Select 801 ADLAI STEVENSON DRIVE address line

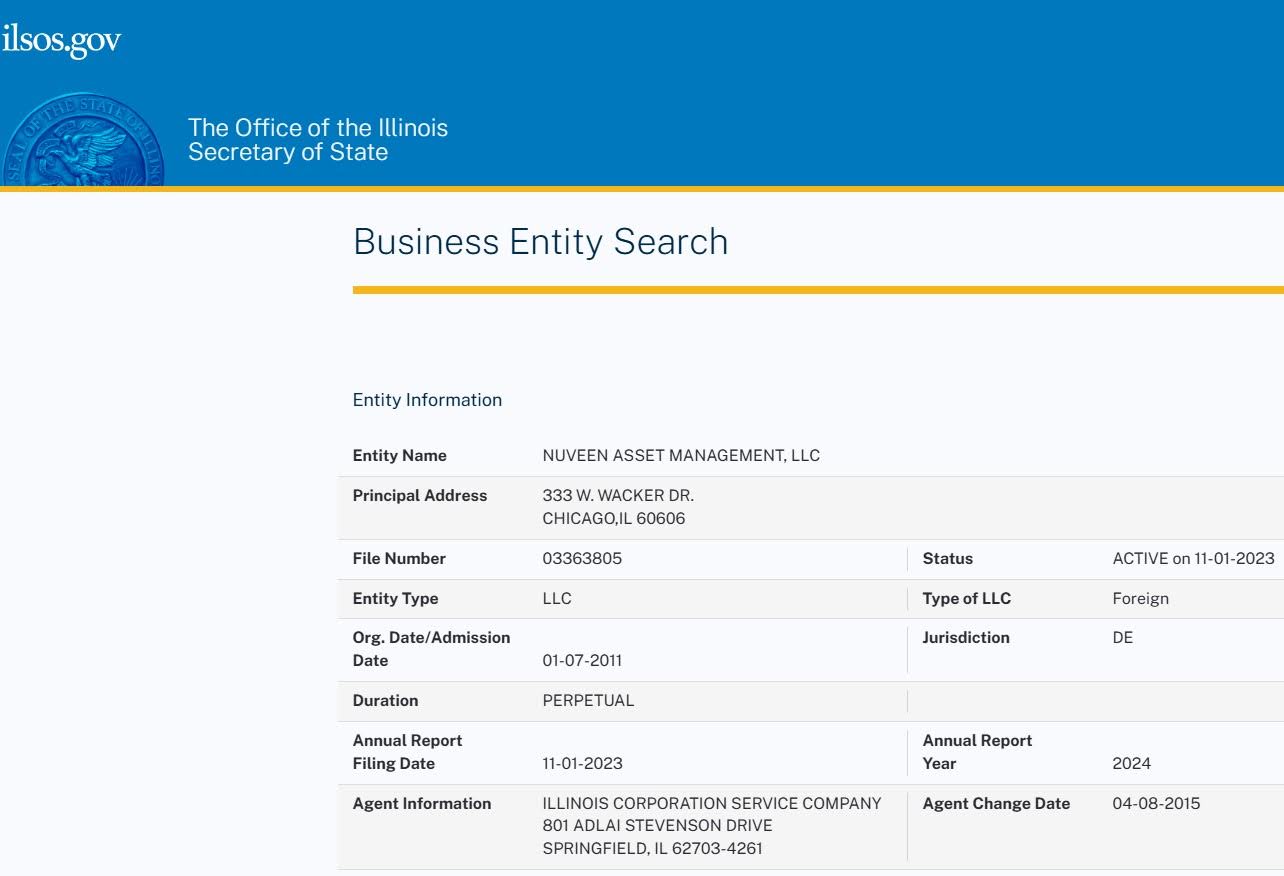point(657,827)
